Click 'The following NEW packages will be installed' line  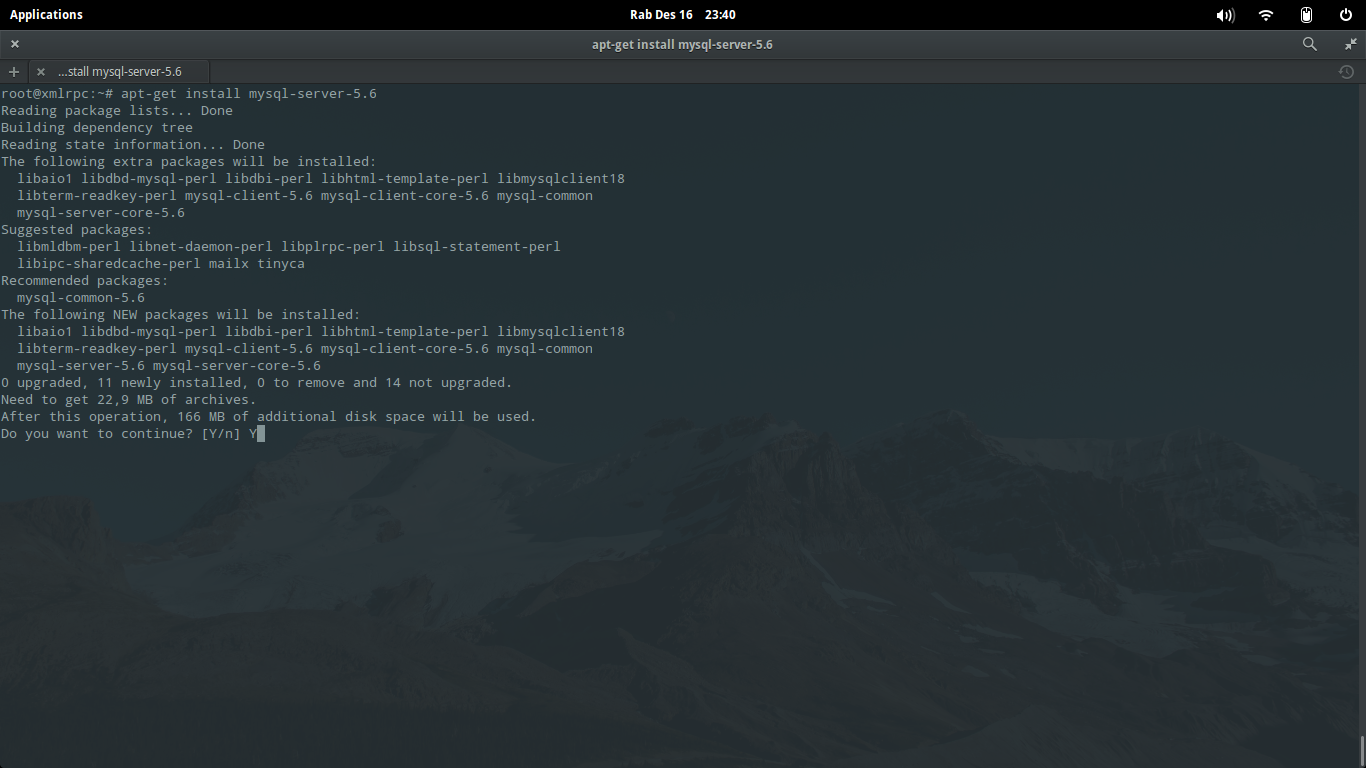click(181, 315)
